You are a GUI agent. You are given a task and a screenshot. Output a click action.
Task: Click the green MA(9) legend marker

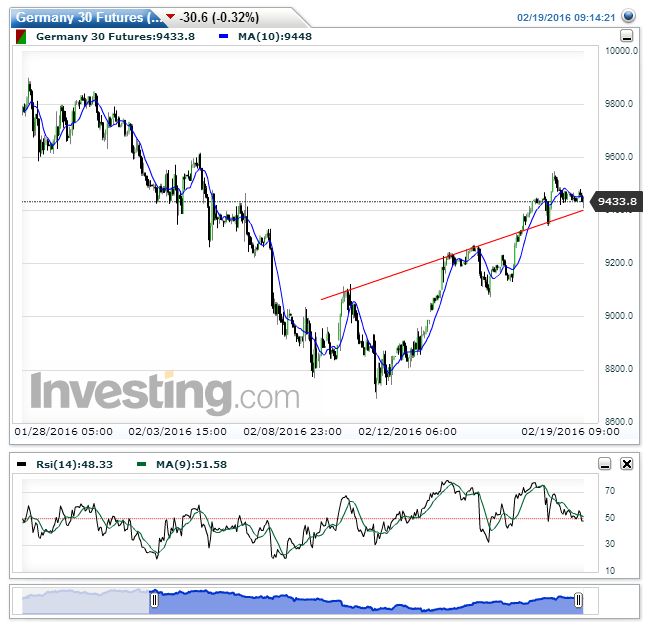click(x=141, y=464)
